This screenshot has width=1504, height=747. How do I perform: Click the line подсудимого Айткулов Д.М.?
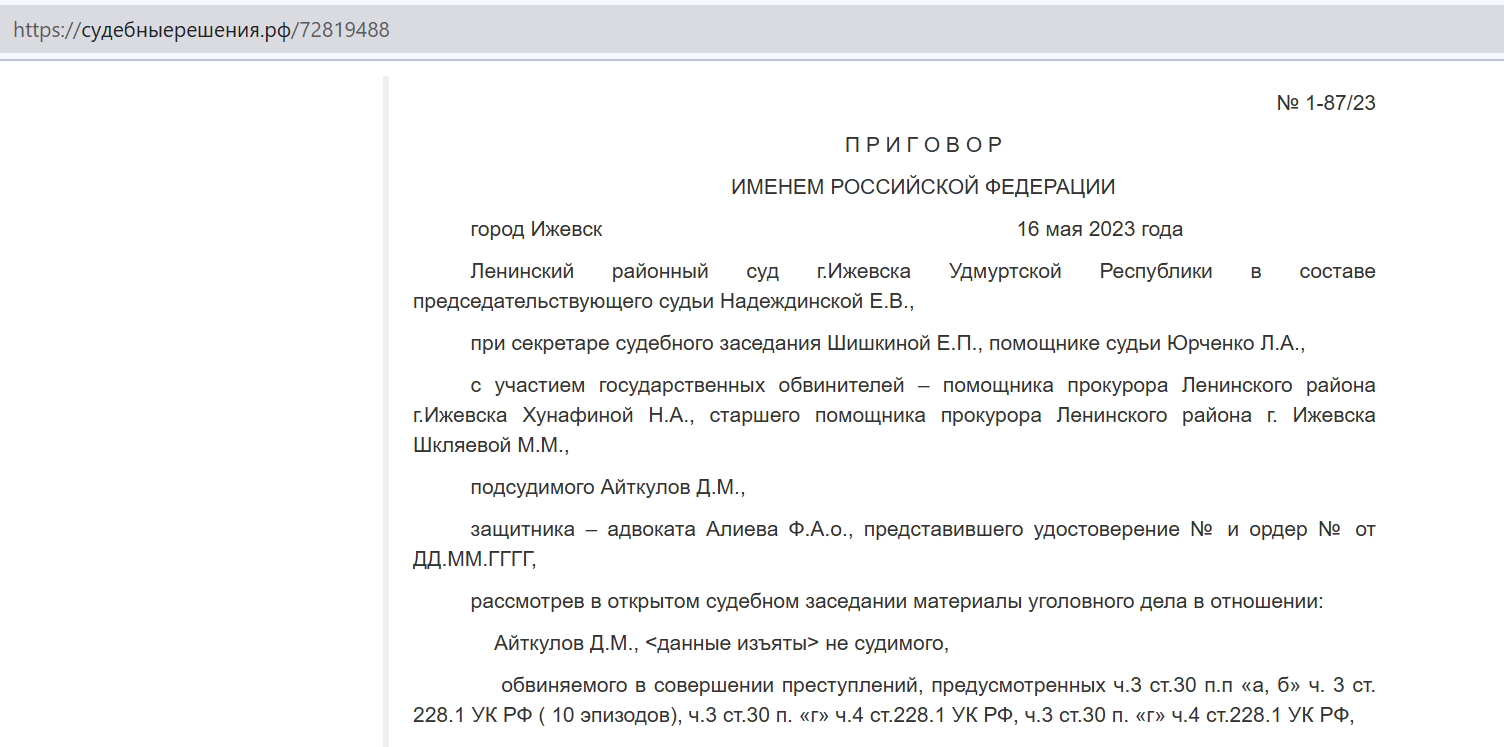click(x=608, y=487)
